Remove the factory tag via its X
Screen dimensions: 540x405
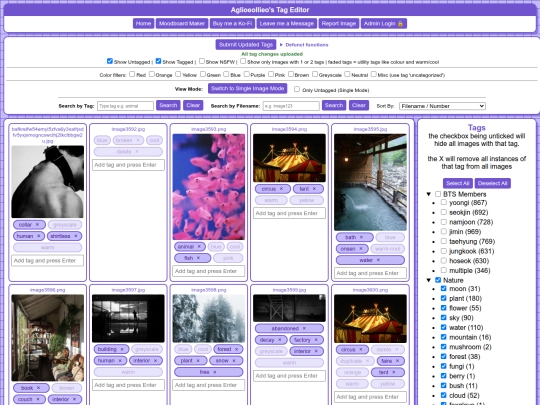coord(316,340)
